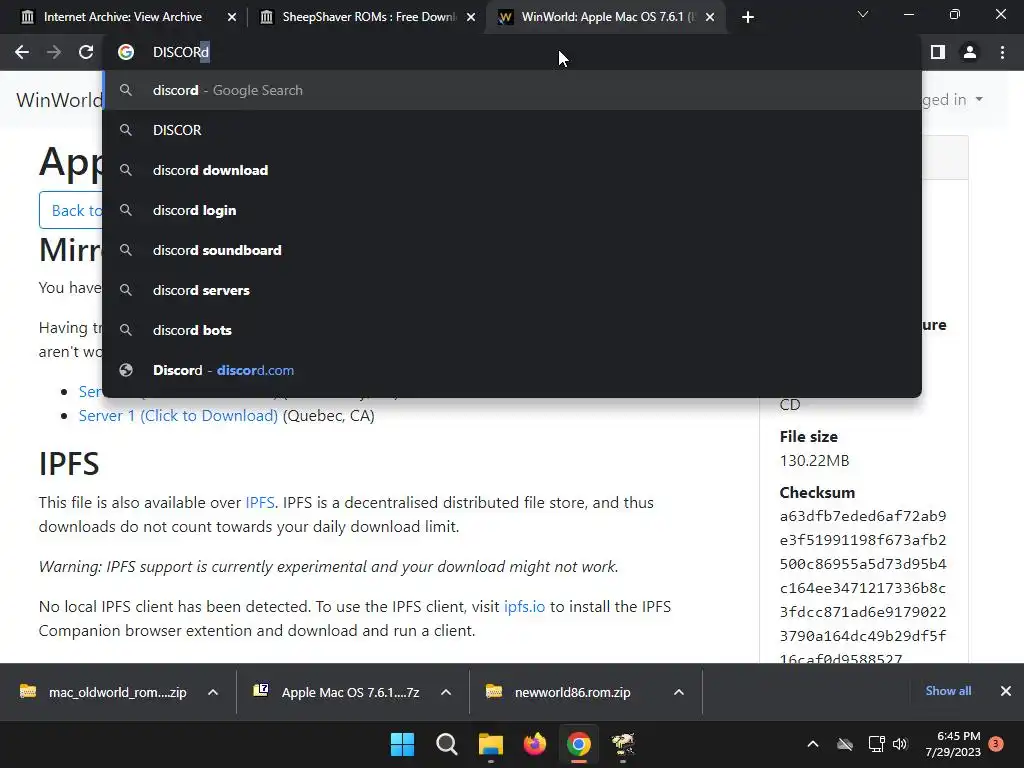The image size is (1024, 768).
Task: Close the WinWorld tab
Action: pyautogui.click(x=710, y=17)
